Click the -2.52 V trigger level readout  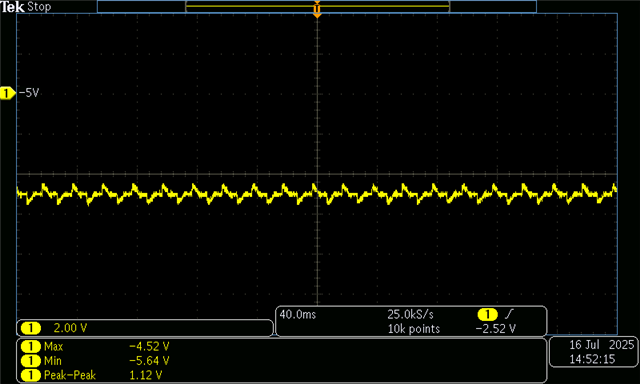point(496,329)
